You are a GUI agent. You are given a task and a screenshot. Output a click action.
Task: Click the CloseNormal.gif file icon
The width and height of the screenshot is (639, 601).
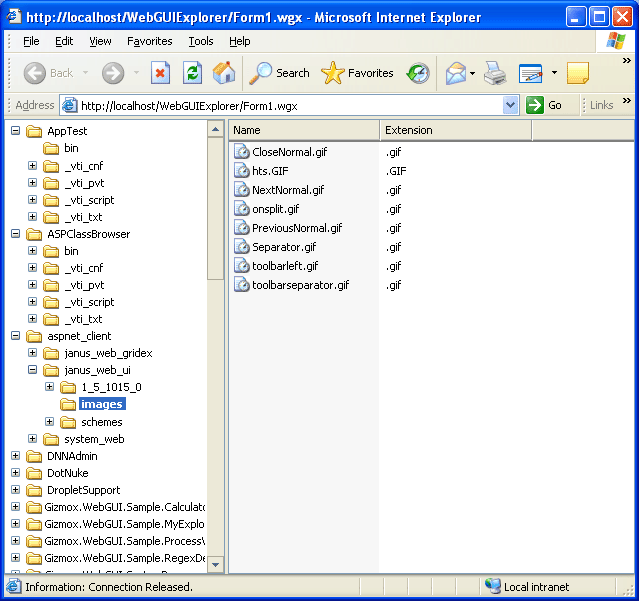coord(242,152)
